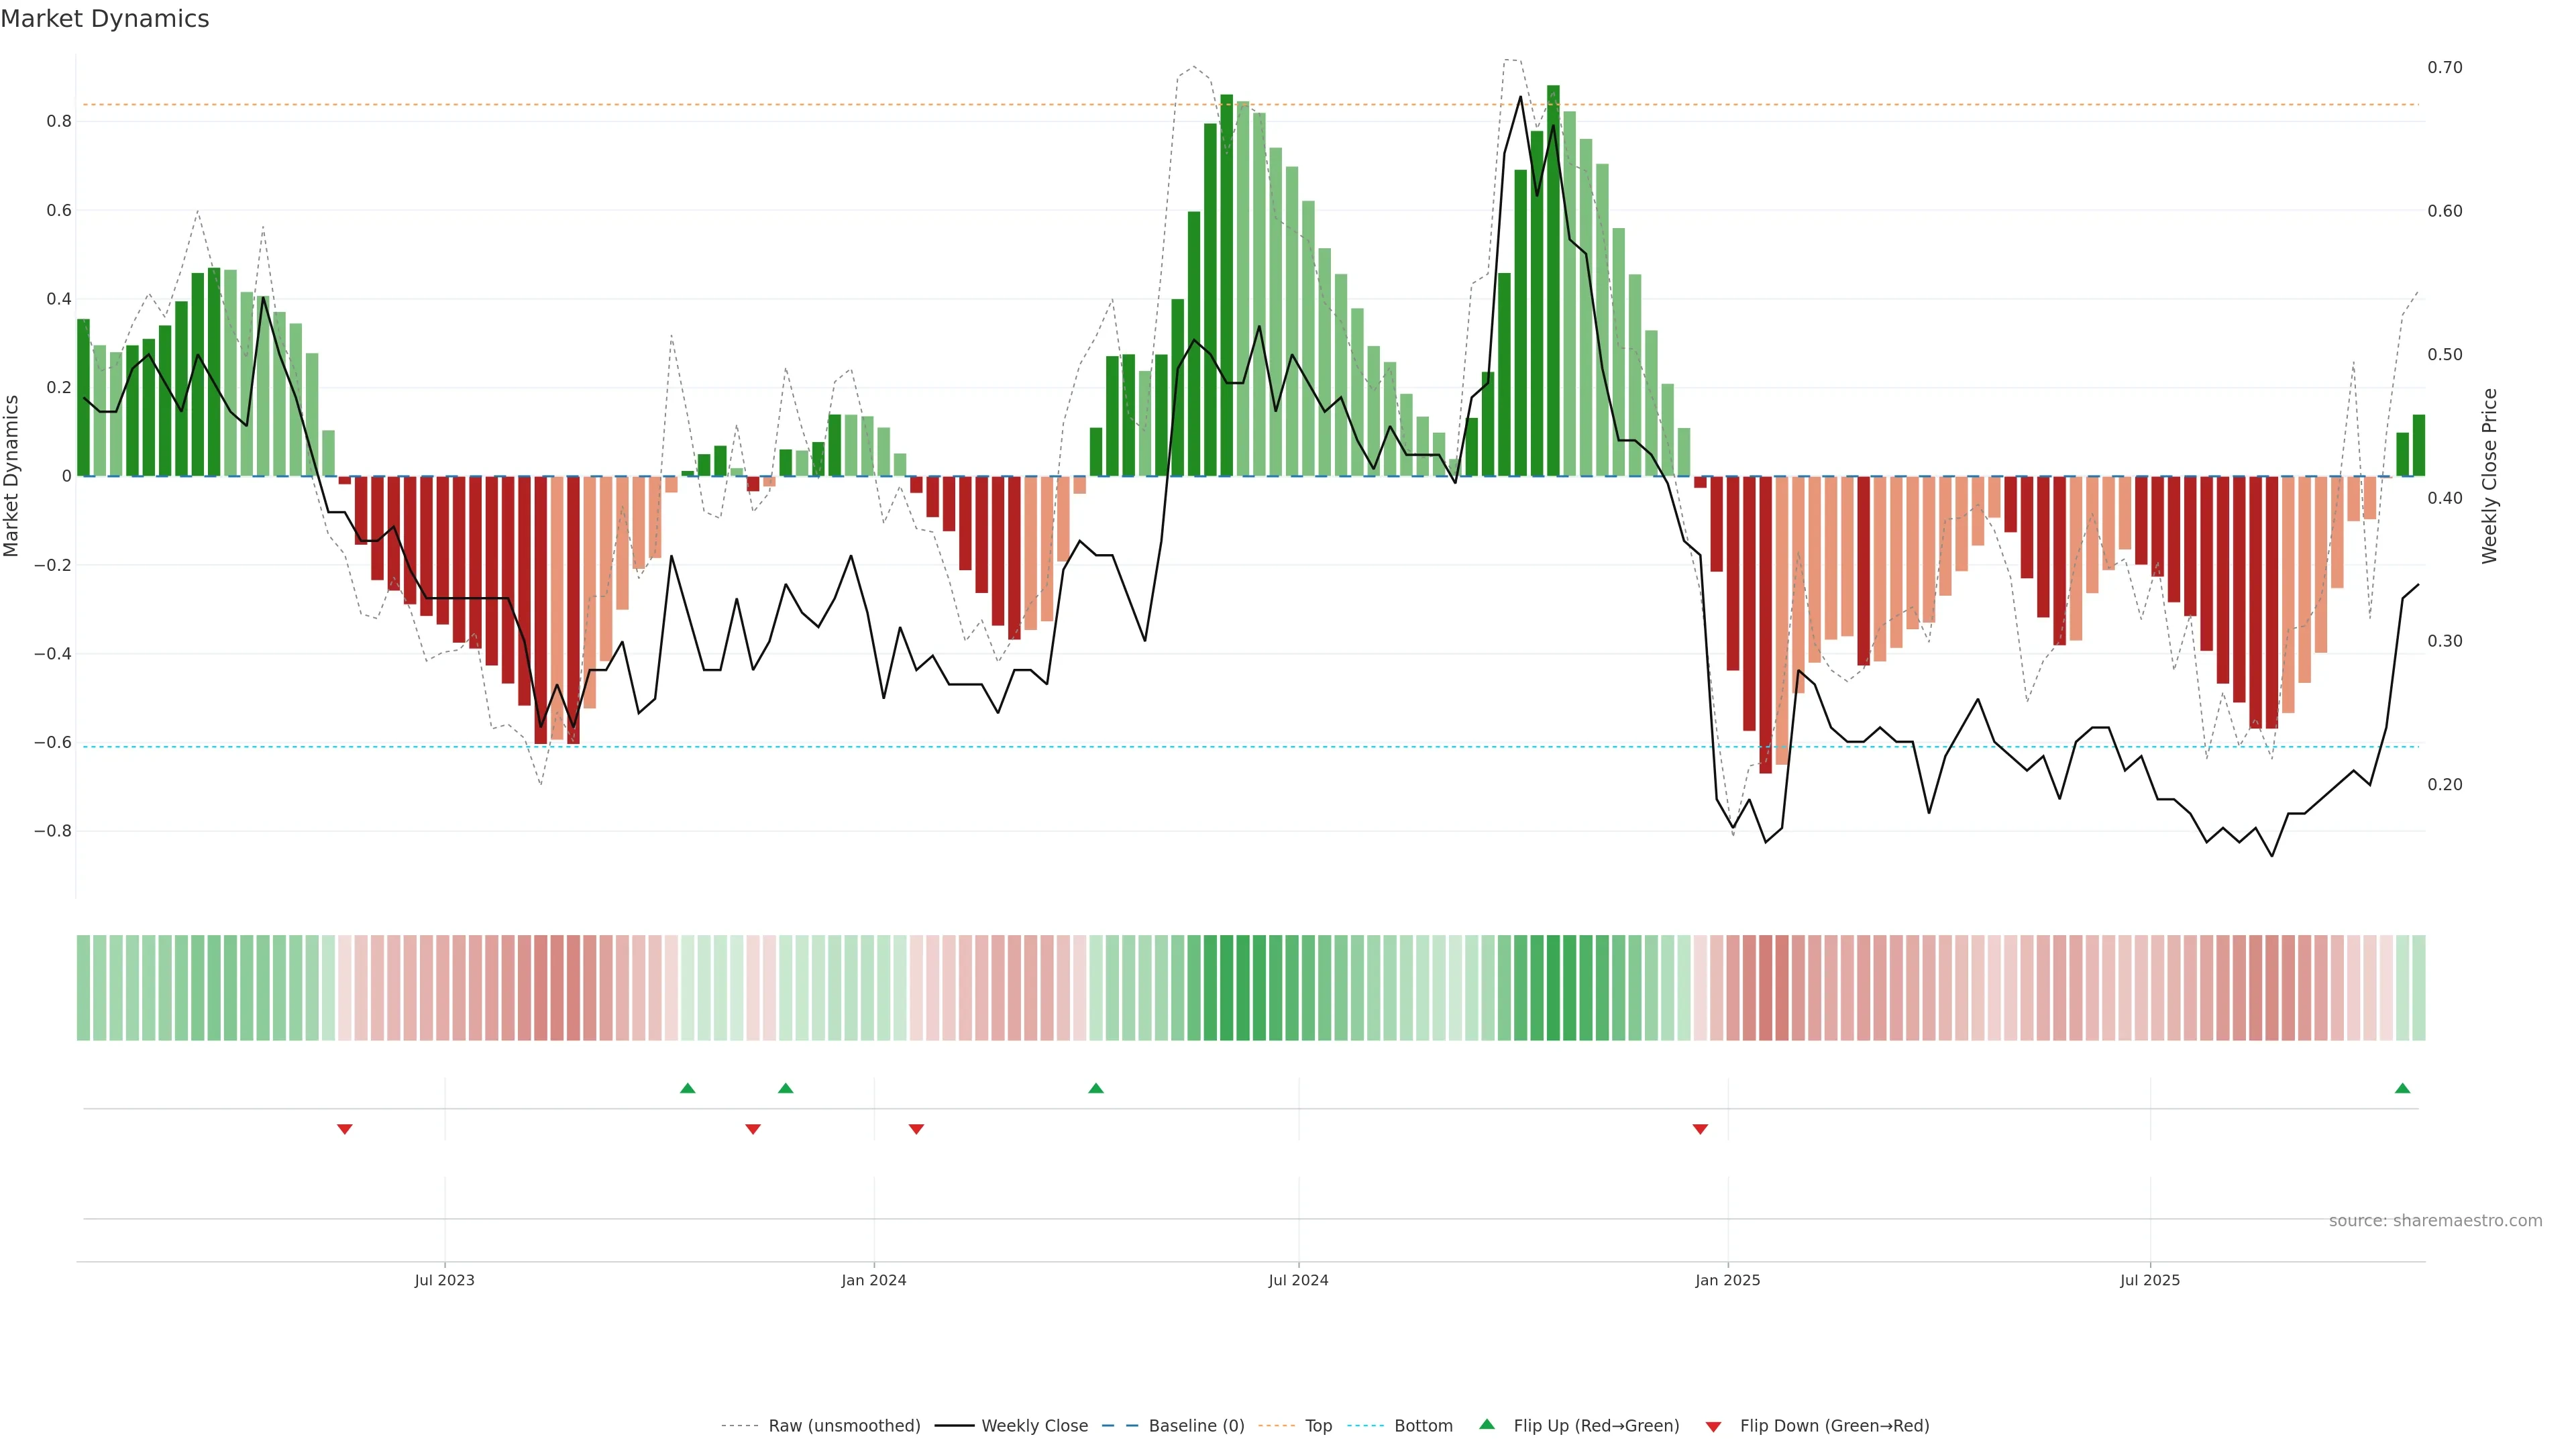Screen dimensions: 2576x1449
Task: Click the Flip Up green triangle in the legend
Action: point(1487,1424)
